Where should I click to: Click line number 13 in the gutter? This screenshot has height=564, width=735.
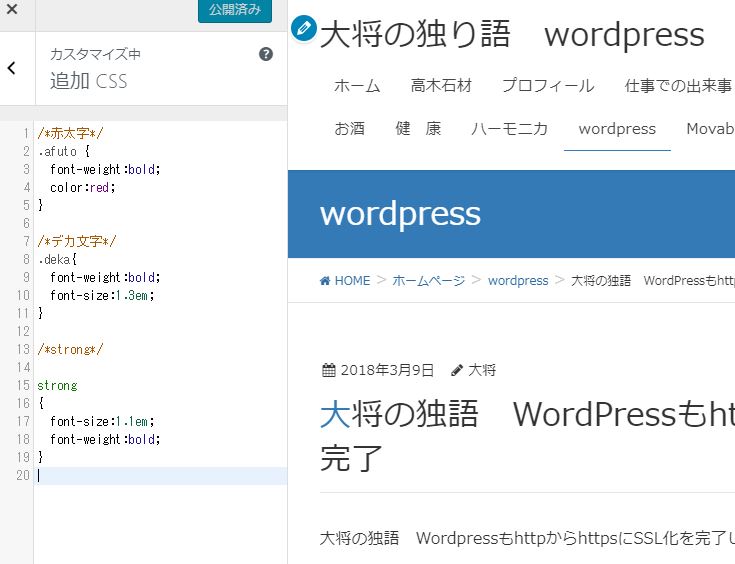(x=23, y=349)
